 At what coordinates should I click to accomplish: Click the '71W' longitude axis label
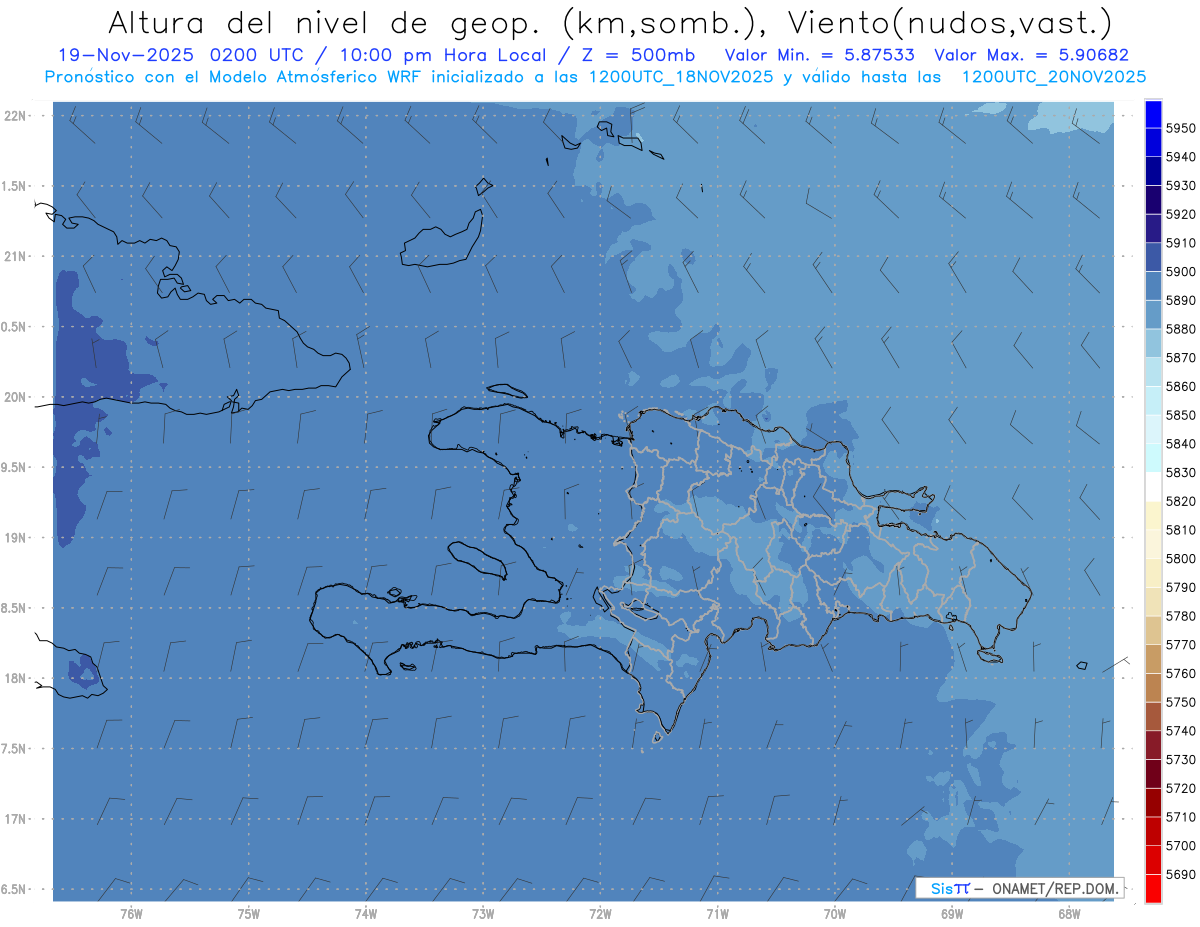coord(717,913)
